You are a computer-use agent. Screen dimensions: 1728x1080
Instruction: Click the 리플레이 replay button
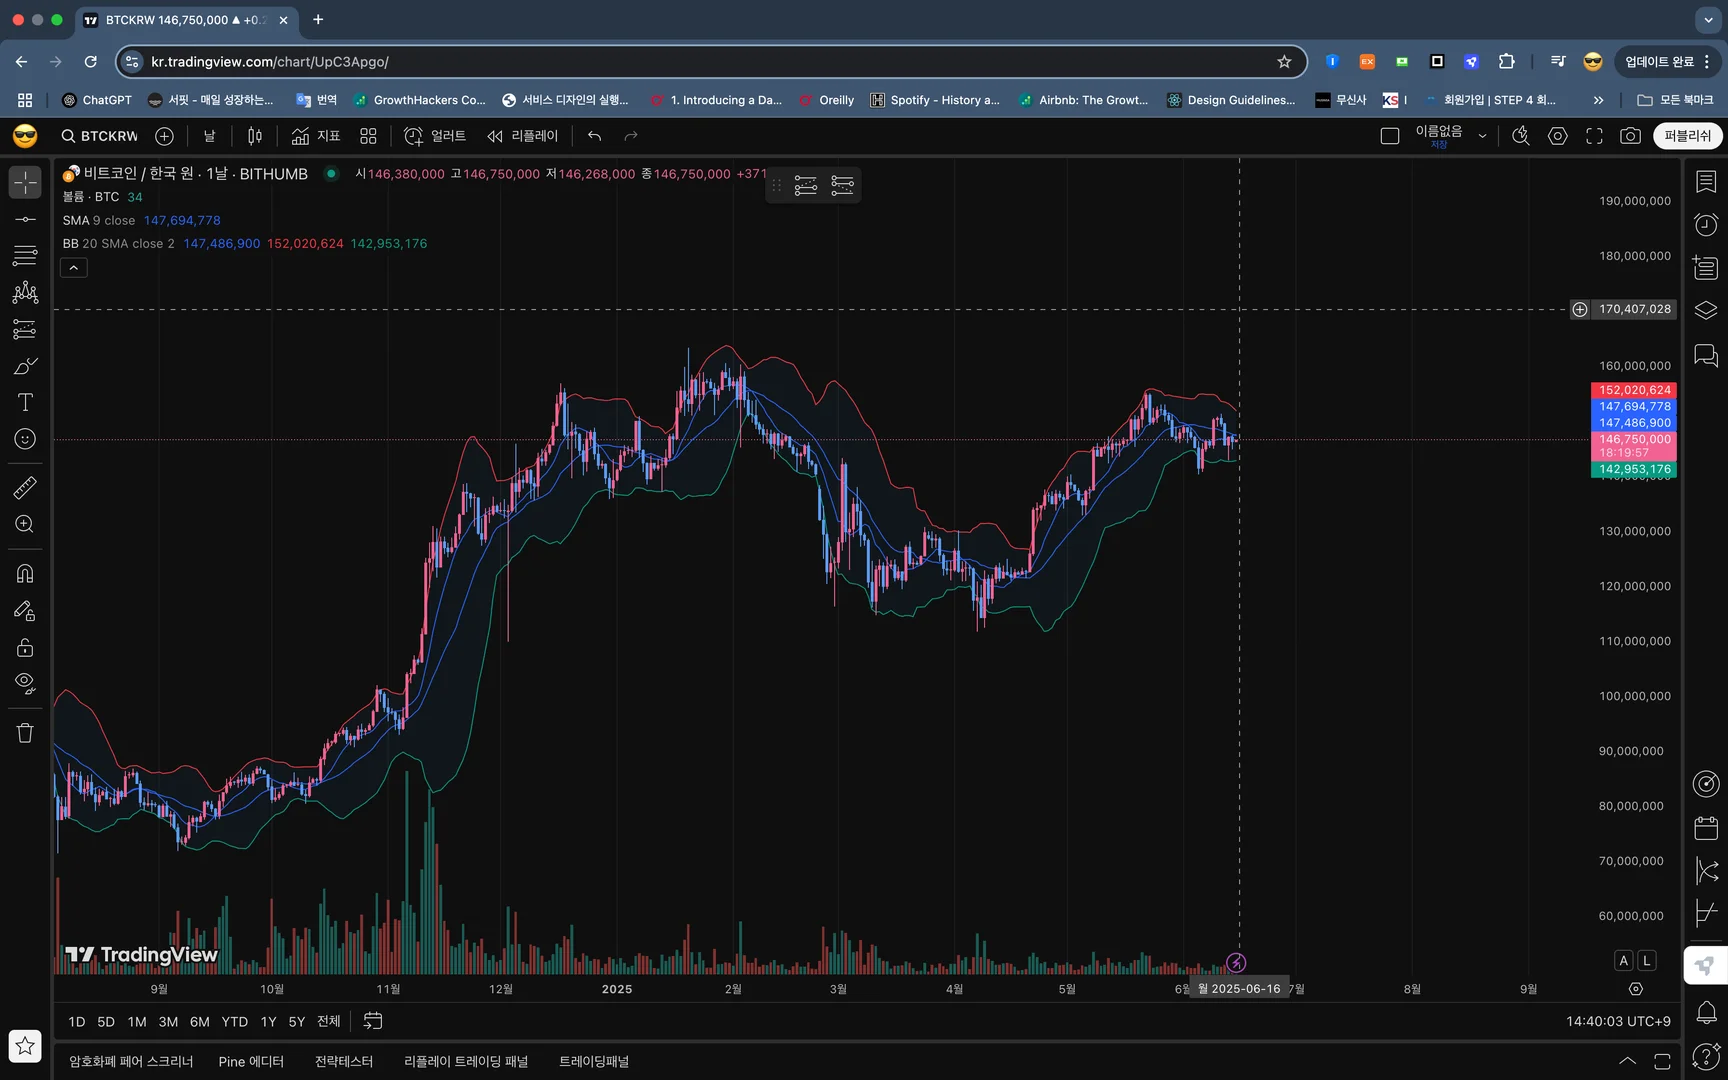pyautogui.click(x=523, y=136)
